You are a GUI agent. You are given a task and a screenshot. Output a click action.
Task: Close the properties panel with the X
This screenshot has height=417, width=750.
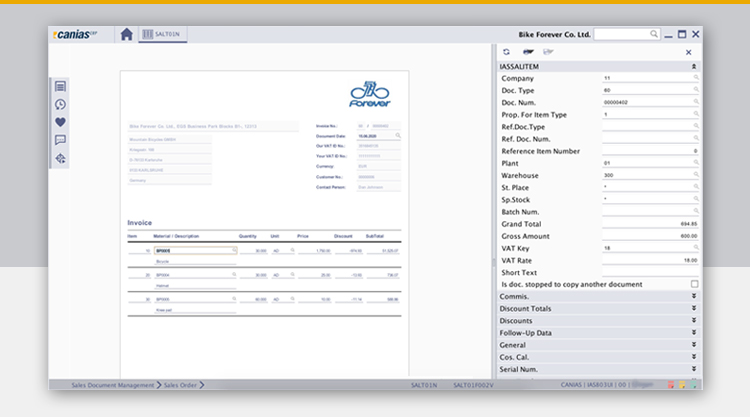pyautogui.click(x=688, y=52)
